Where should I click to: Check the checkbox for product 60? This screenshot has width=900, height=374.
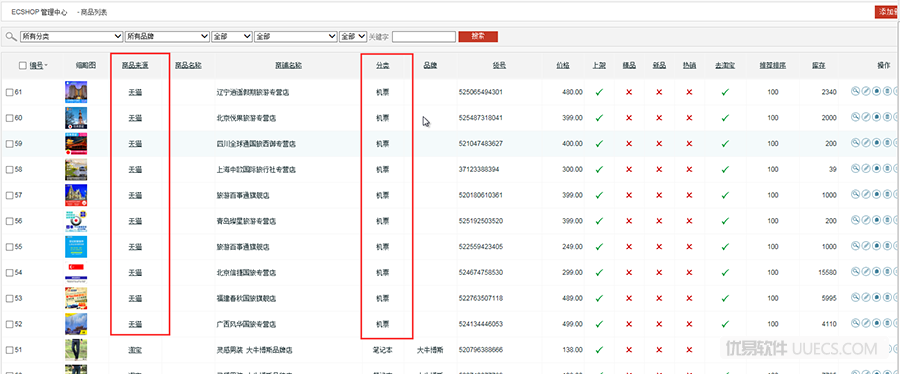(9, 118)
